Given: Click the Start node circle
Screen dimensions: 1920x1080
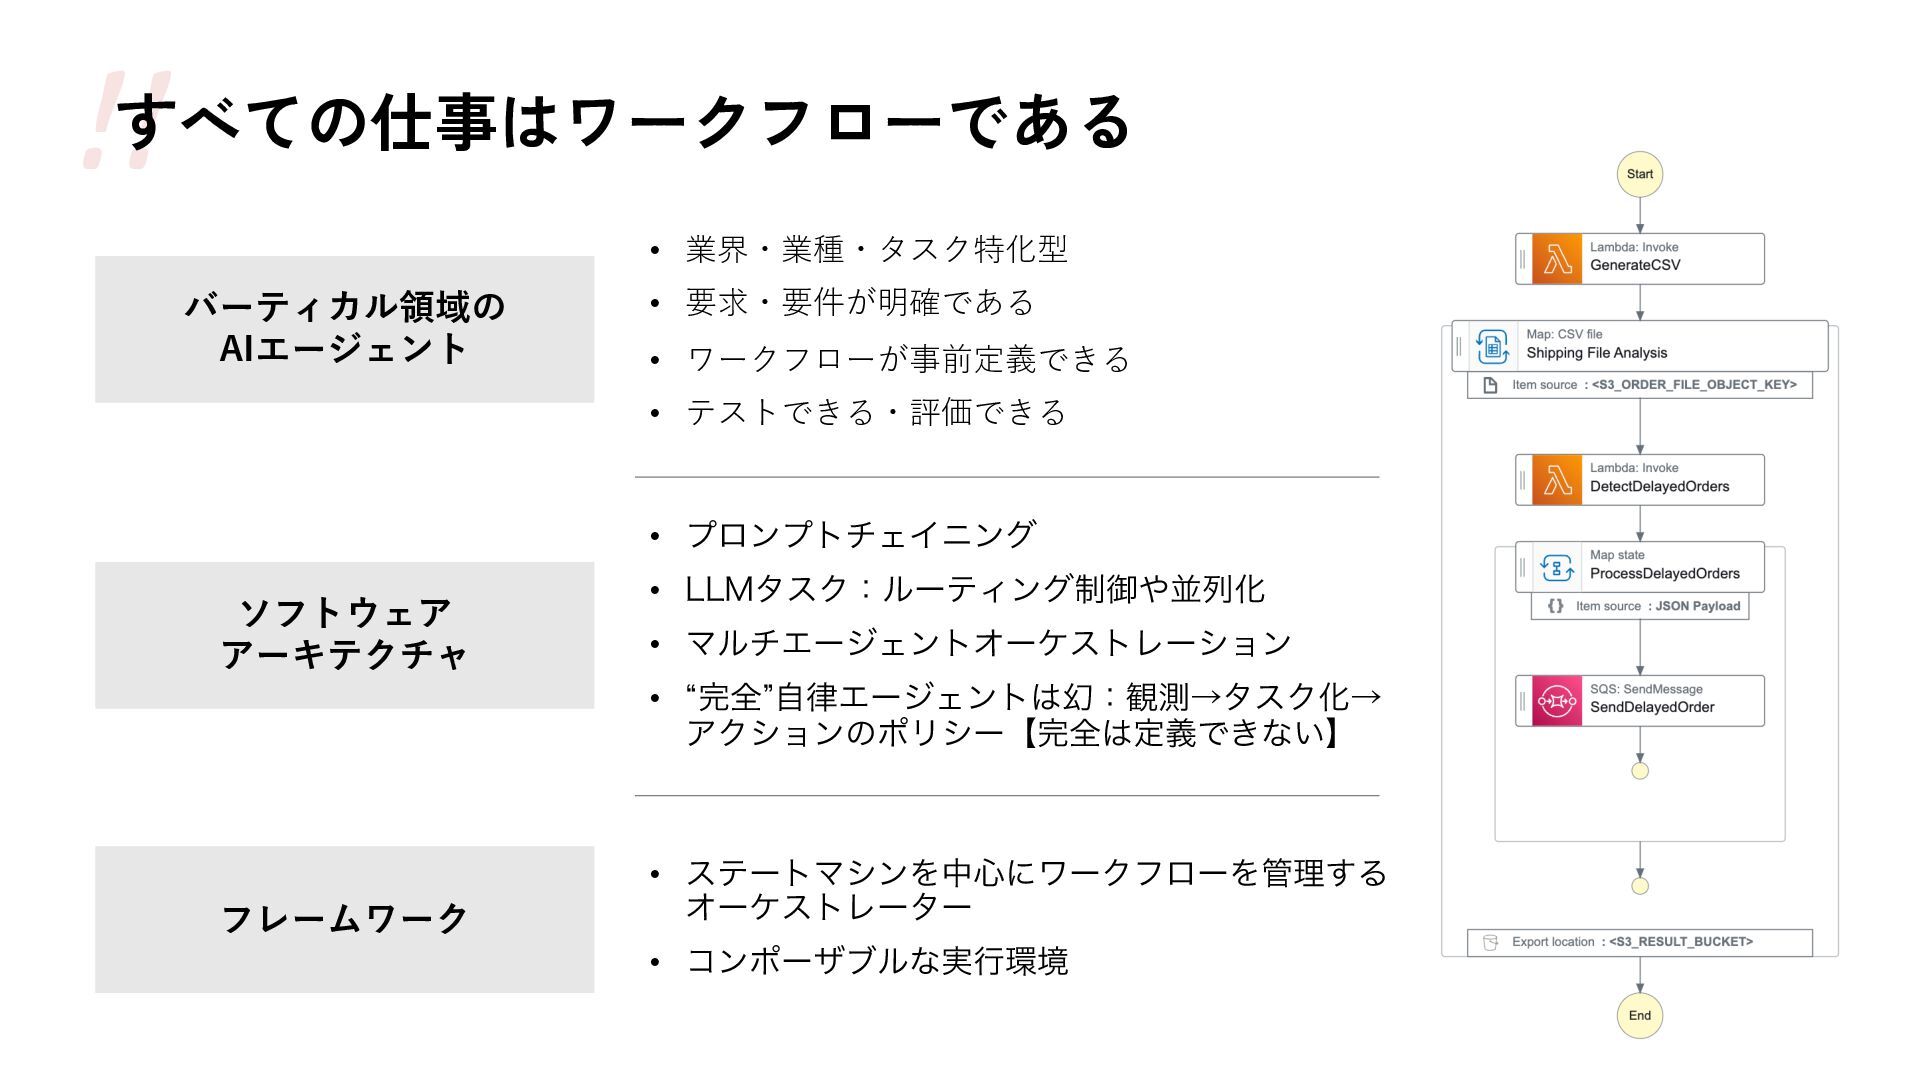Looking at the screenshot, I should point(1640,174).
